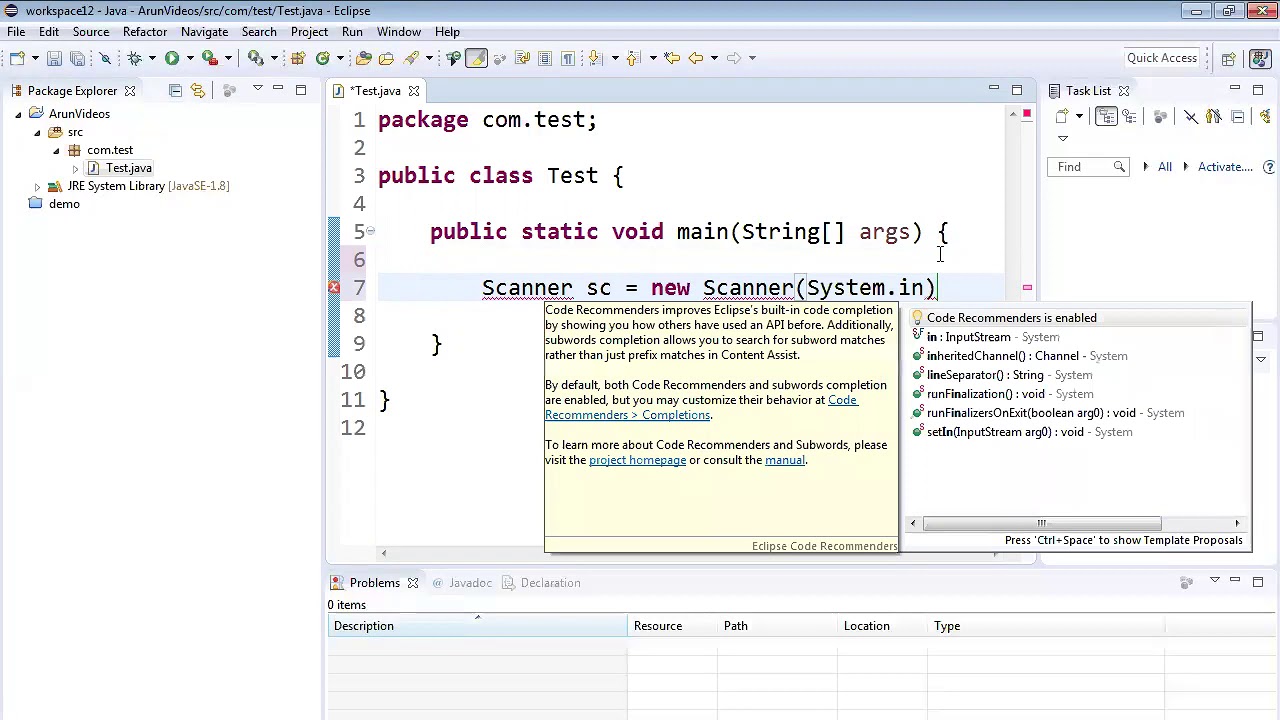Viewport: 1280px width, 720px height.
Task: Click the Open Perspective icon
Action: 1228,58
